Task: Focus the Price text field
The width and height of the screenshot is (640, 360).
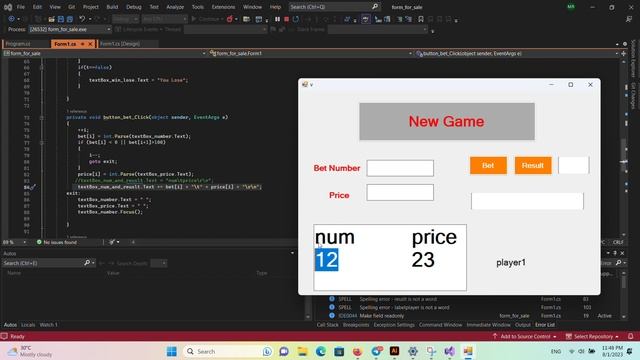Action: (400, 192)
